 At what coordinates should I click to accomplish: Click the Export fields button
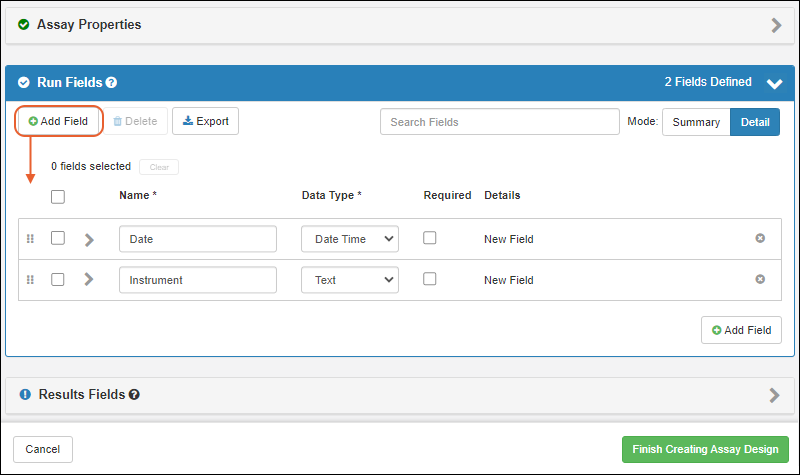[x=205, y=122]
